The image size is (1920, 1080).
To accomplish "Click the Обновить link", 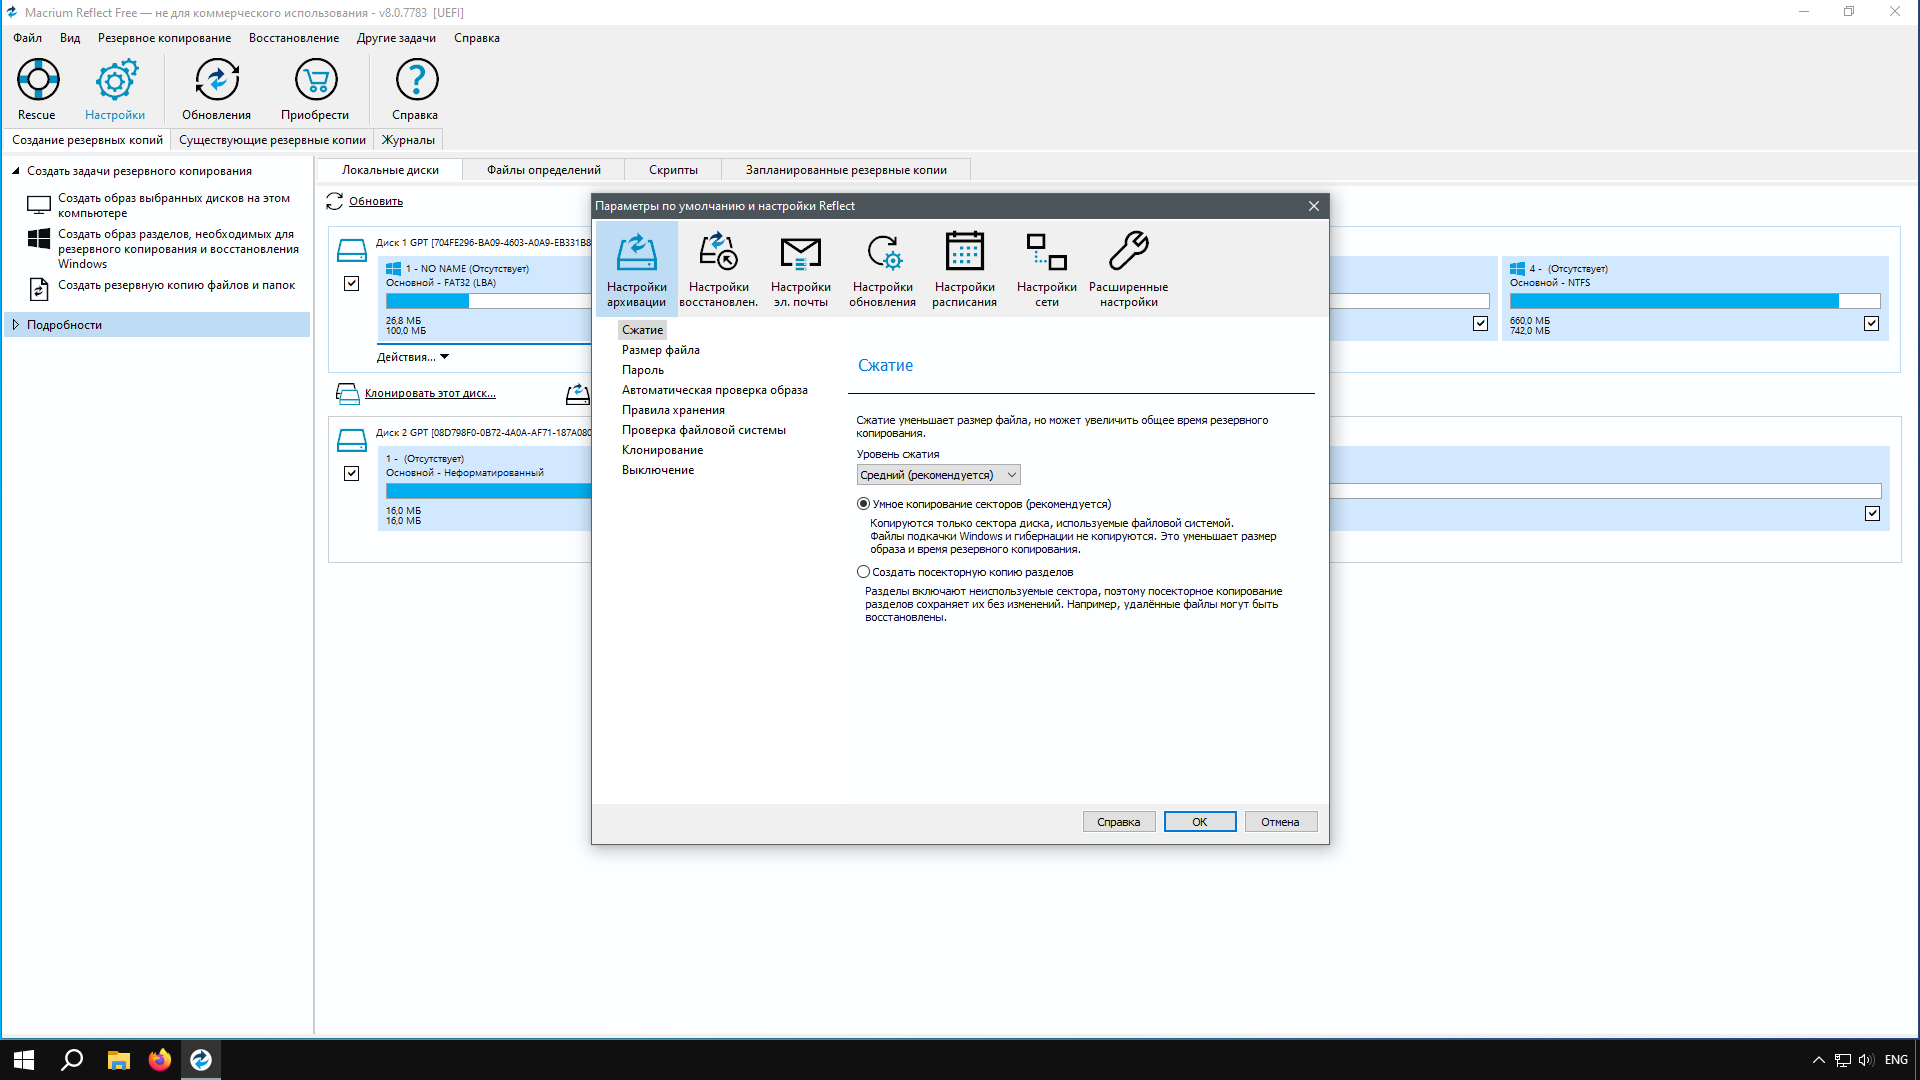I will point(376,201).
